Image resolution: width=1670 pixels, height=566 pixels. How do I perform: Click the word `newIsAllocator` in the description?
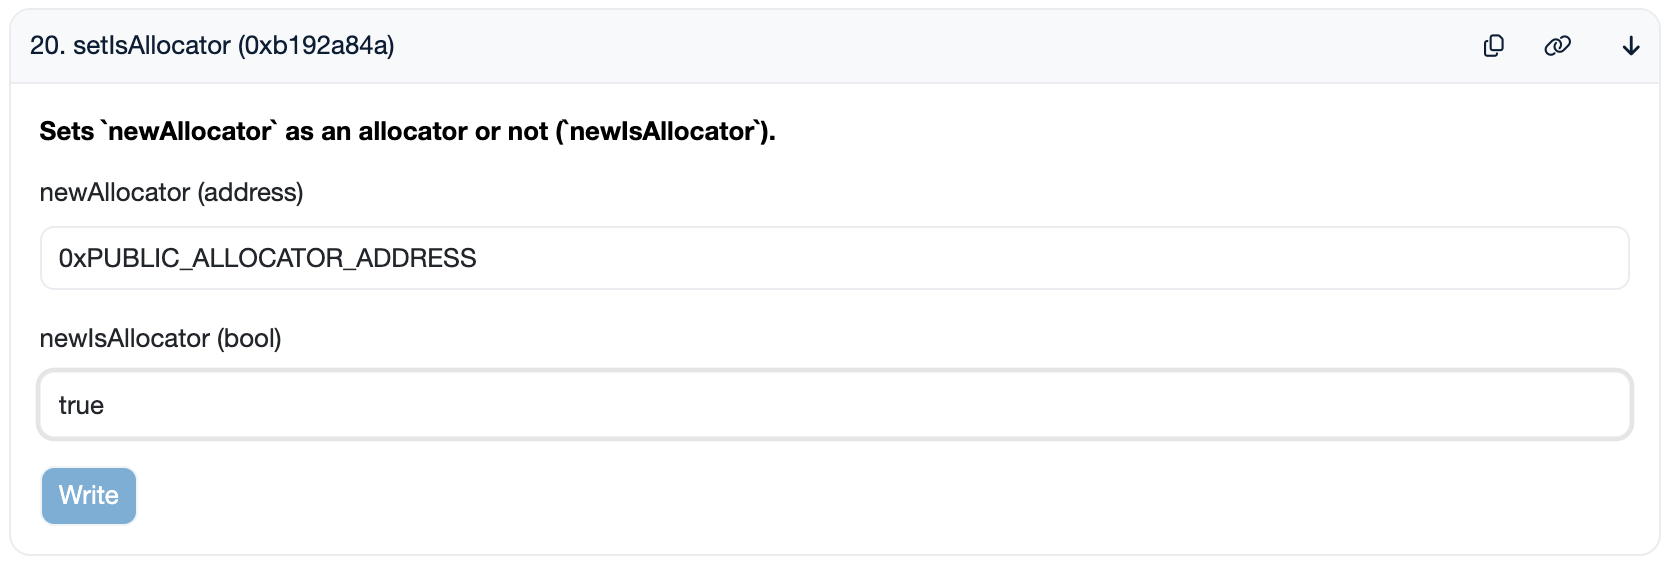click(x=661, y=131)
